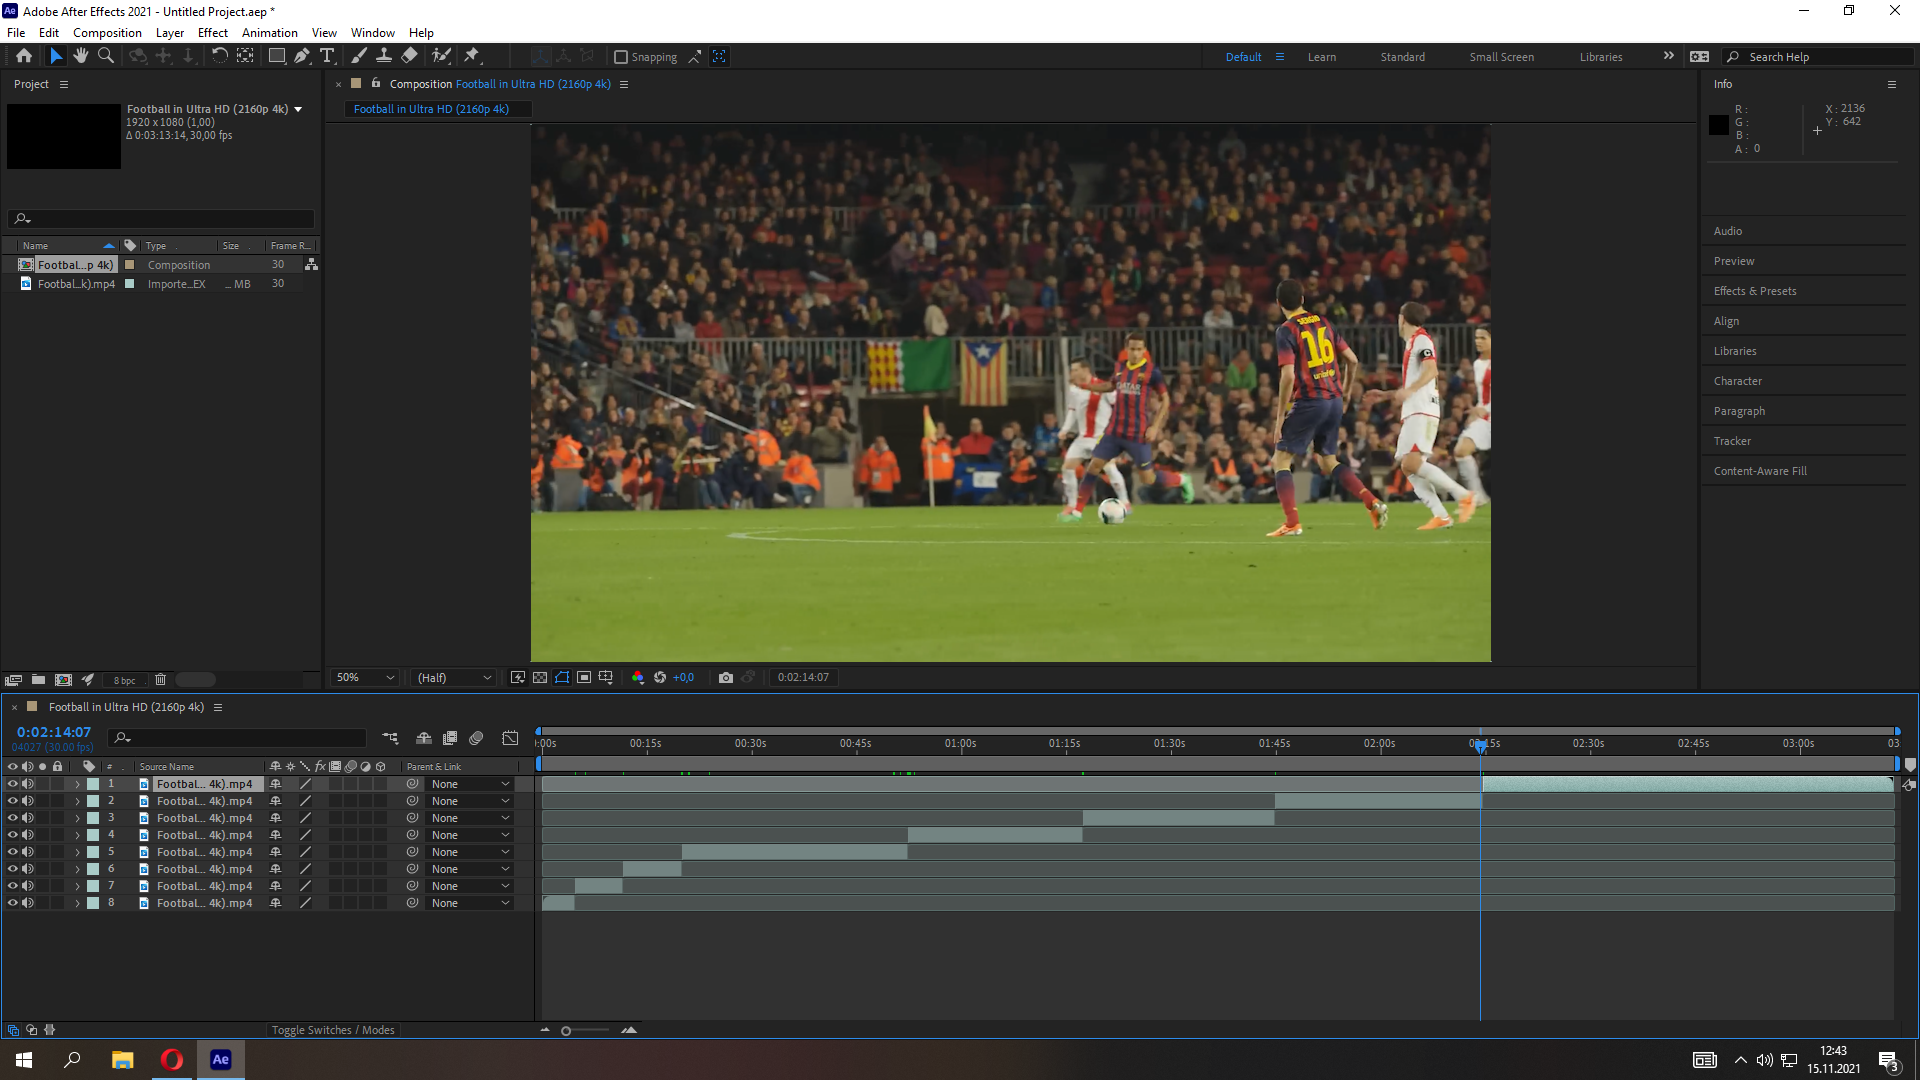Click the snapshot camera icon
Screen dimensions: 1920x1080
pos(726,678)
